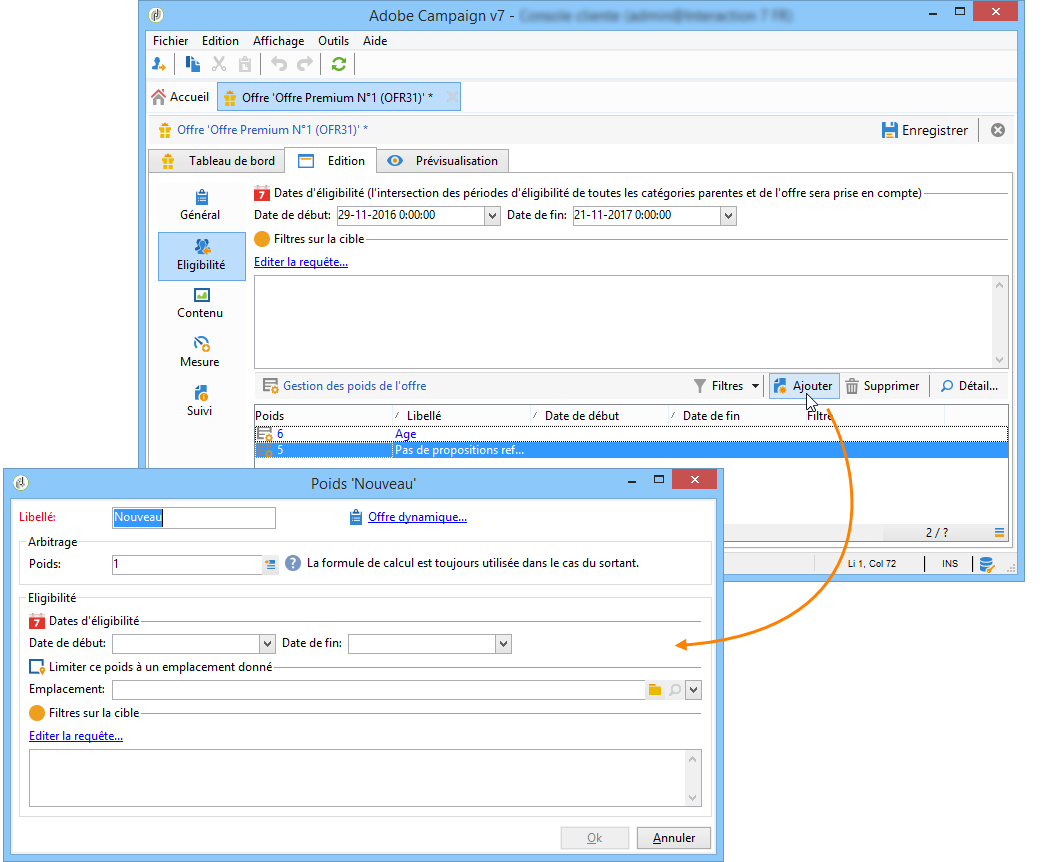Click the list menu icon near 2 / ?
1044x862 pixels.
coord(999,532)
